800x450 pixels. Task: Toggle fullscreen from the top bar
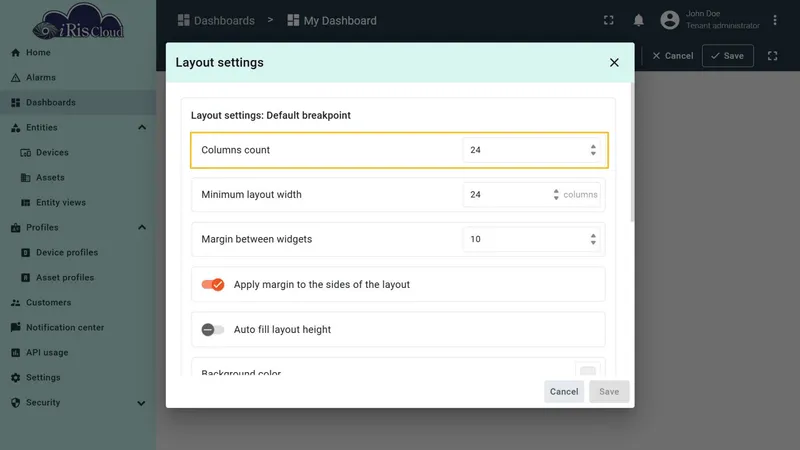click(609, 20)
